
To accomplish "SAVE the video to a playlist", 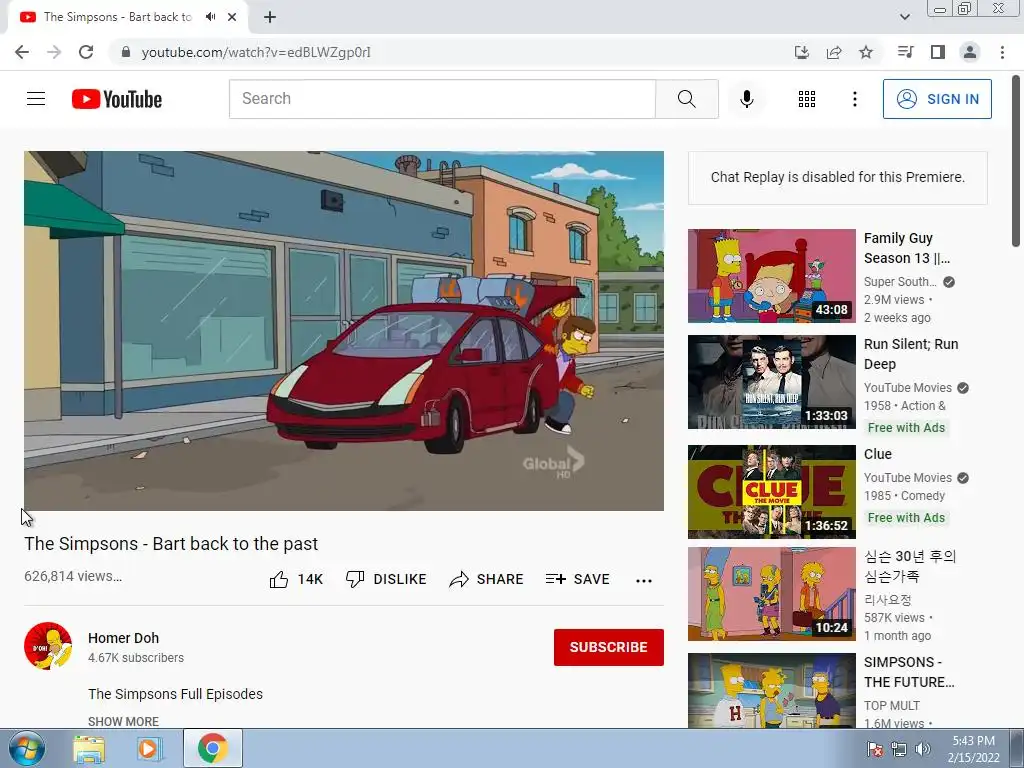I will pos(578,579).
